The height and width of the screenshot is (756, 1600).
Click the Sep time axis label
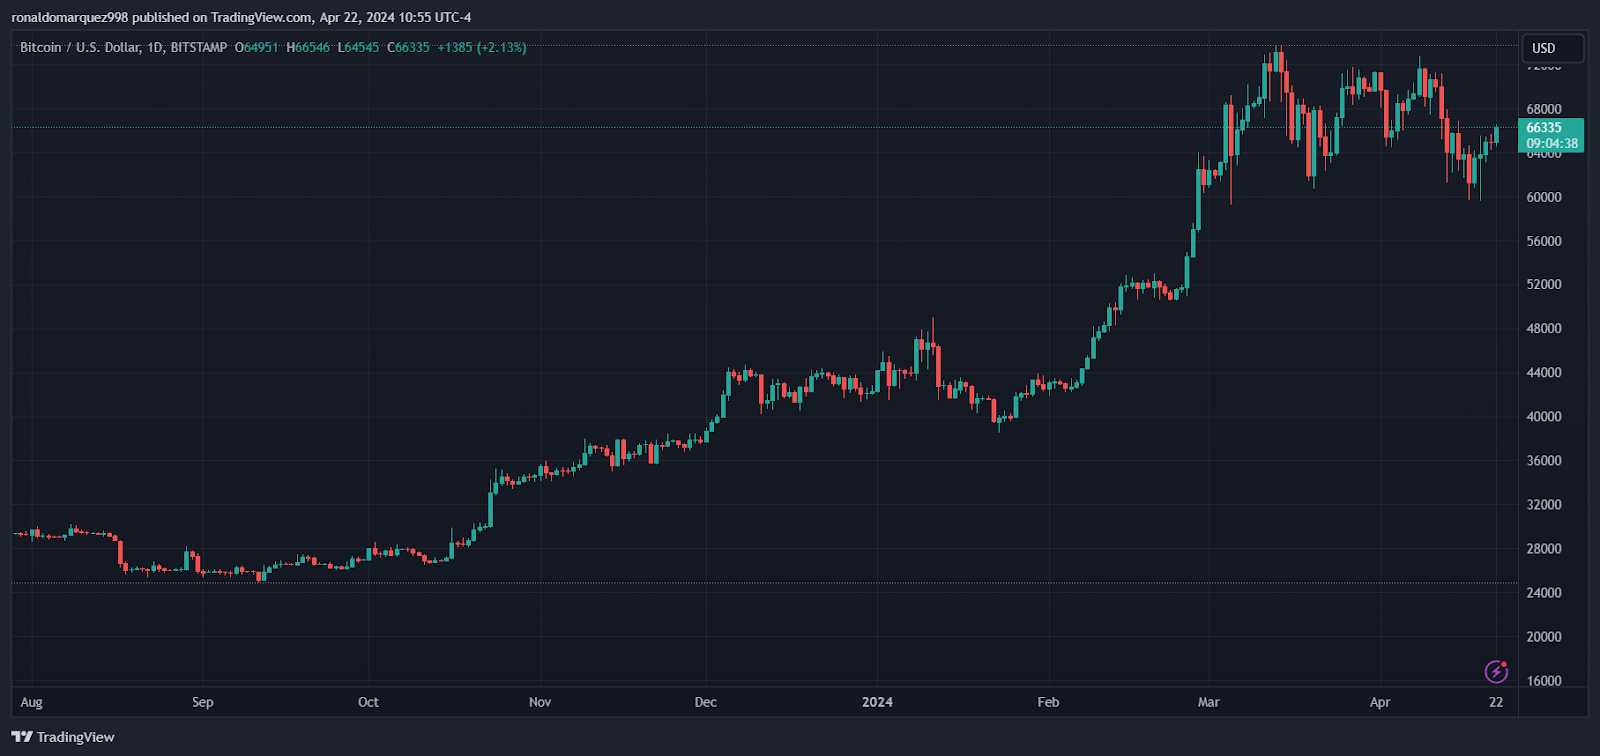pos(203,702)
